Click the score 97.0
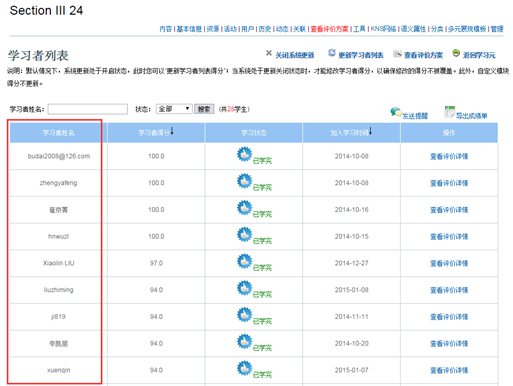 [156, 263]
